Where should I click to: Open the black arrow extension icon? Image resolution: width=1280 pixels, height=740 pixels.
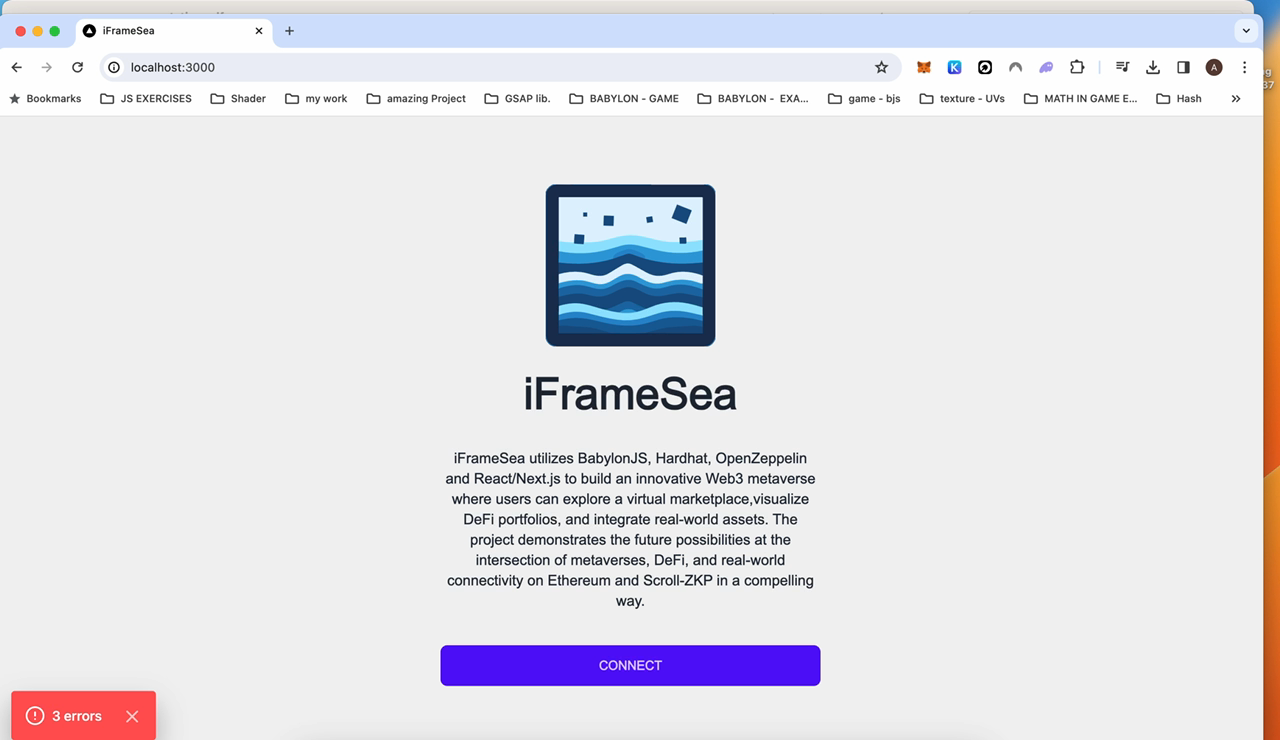coord(985,67)
